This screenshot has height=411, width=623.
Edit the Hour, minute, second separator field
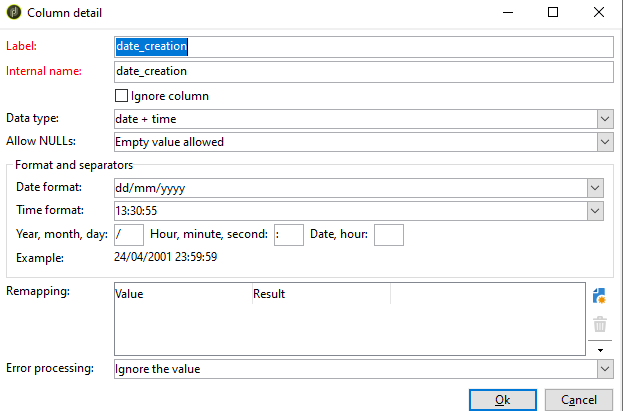288,234
